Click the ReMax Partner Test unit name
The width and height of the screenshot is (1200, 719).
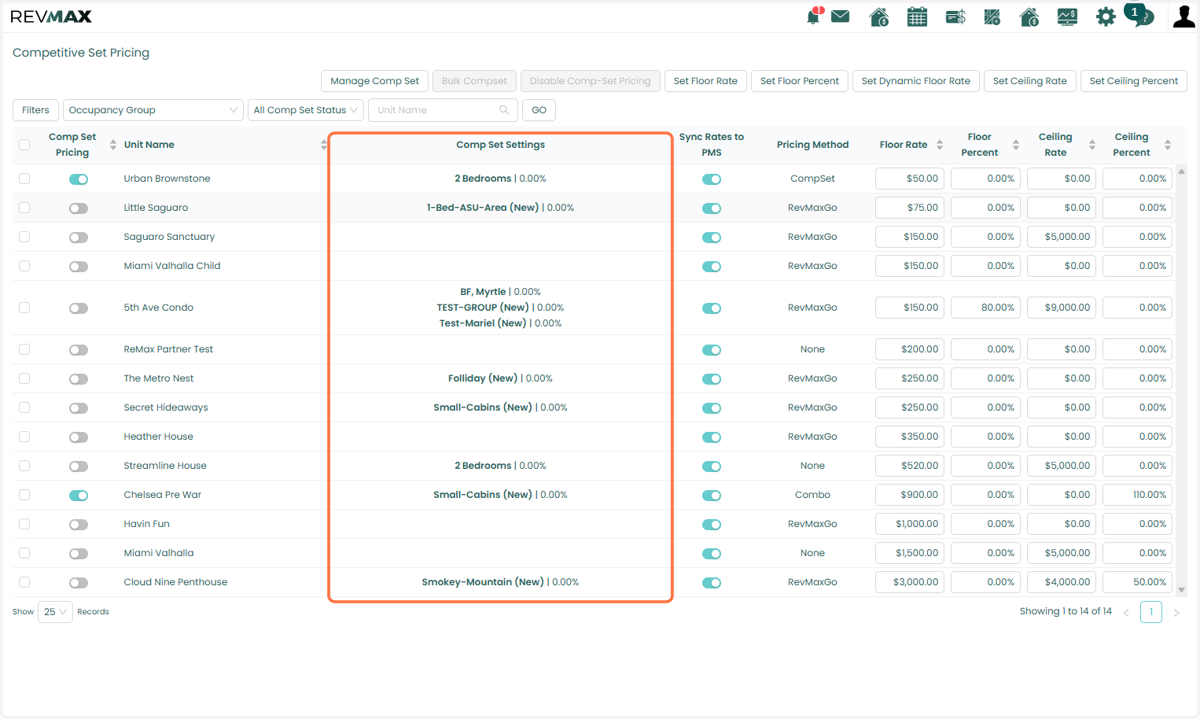click(x=168, y=350)
